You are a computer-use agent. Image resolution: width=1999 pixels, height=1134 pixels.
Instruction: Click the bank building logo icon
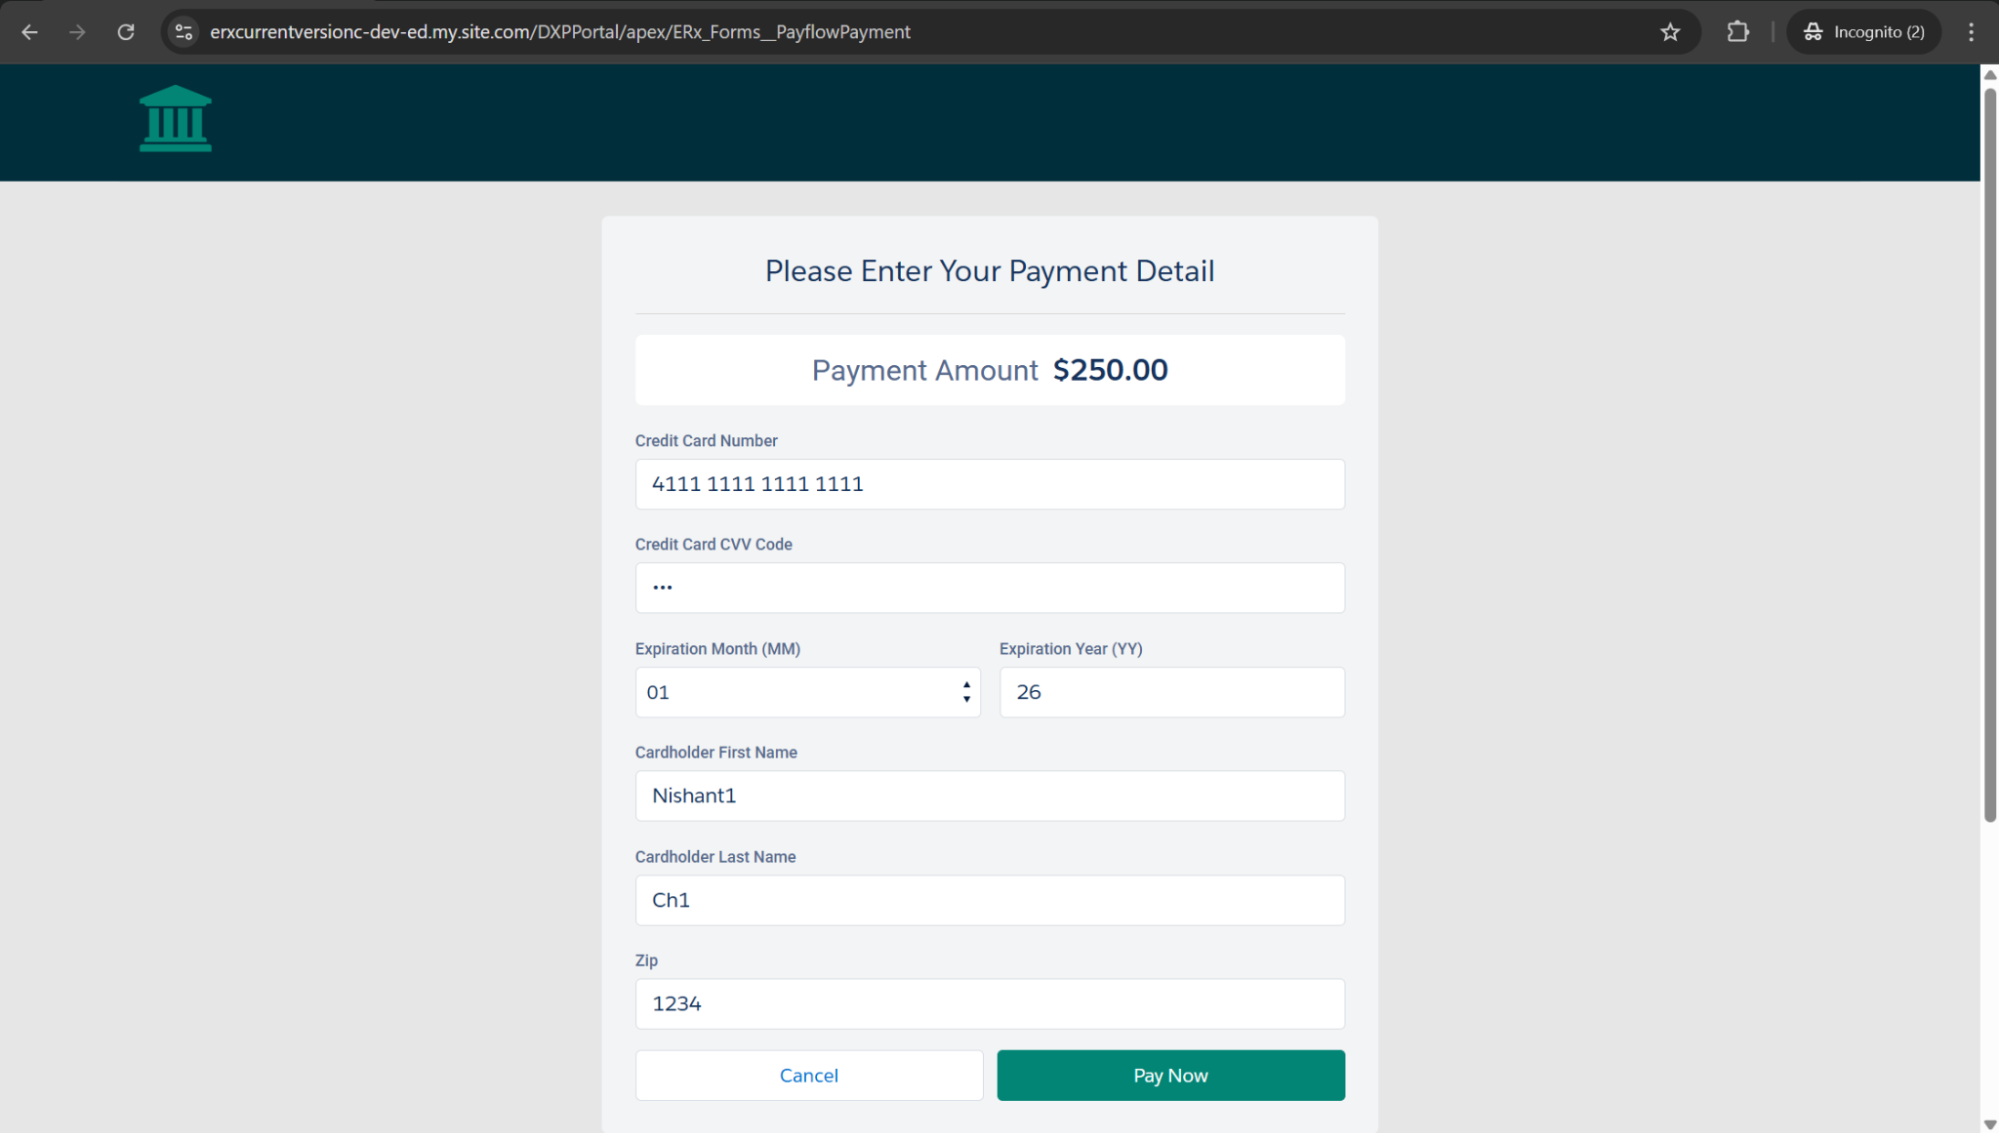[x=175, y=119]
